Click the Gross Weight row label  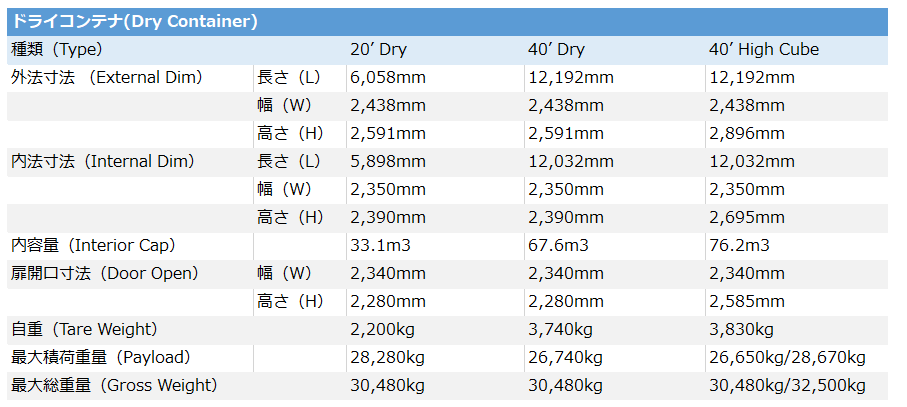pos(114,386)
